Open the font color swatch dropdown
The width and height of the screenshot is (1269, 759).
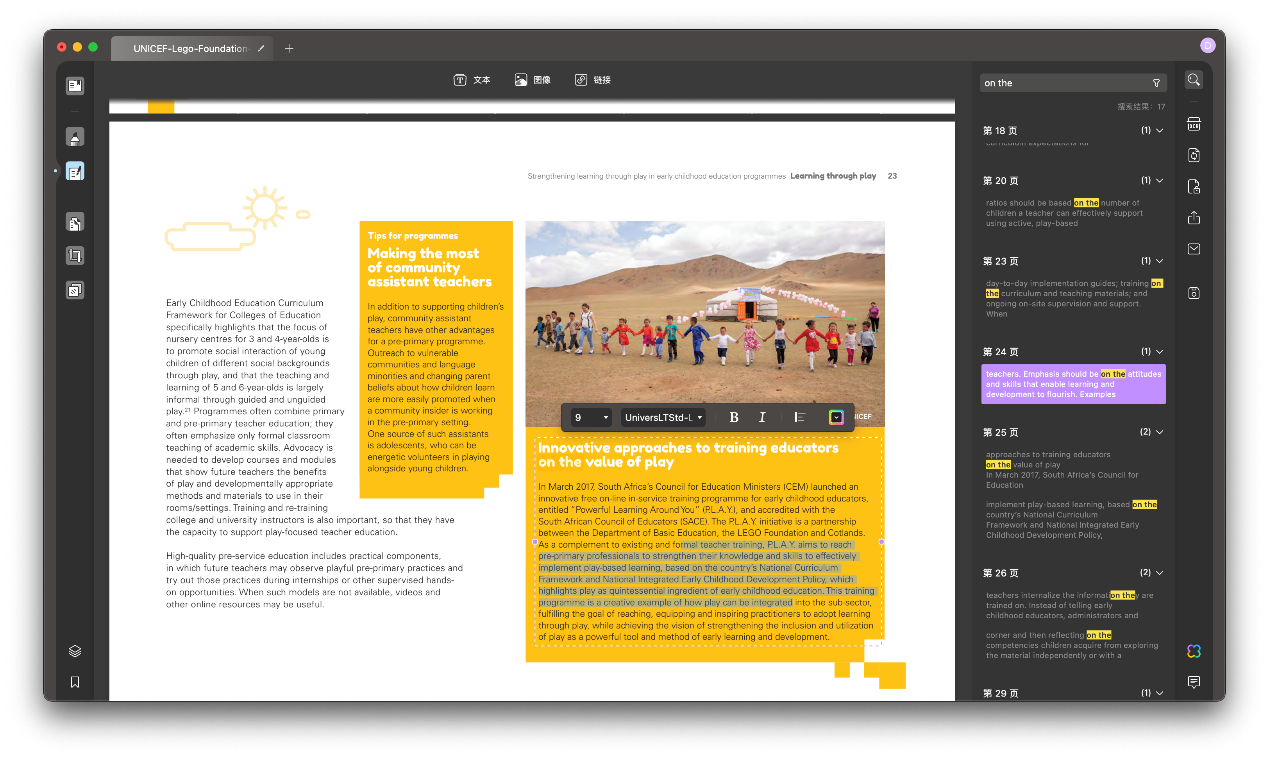(836, 417)
